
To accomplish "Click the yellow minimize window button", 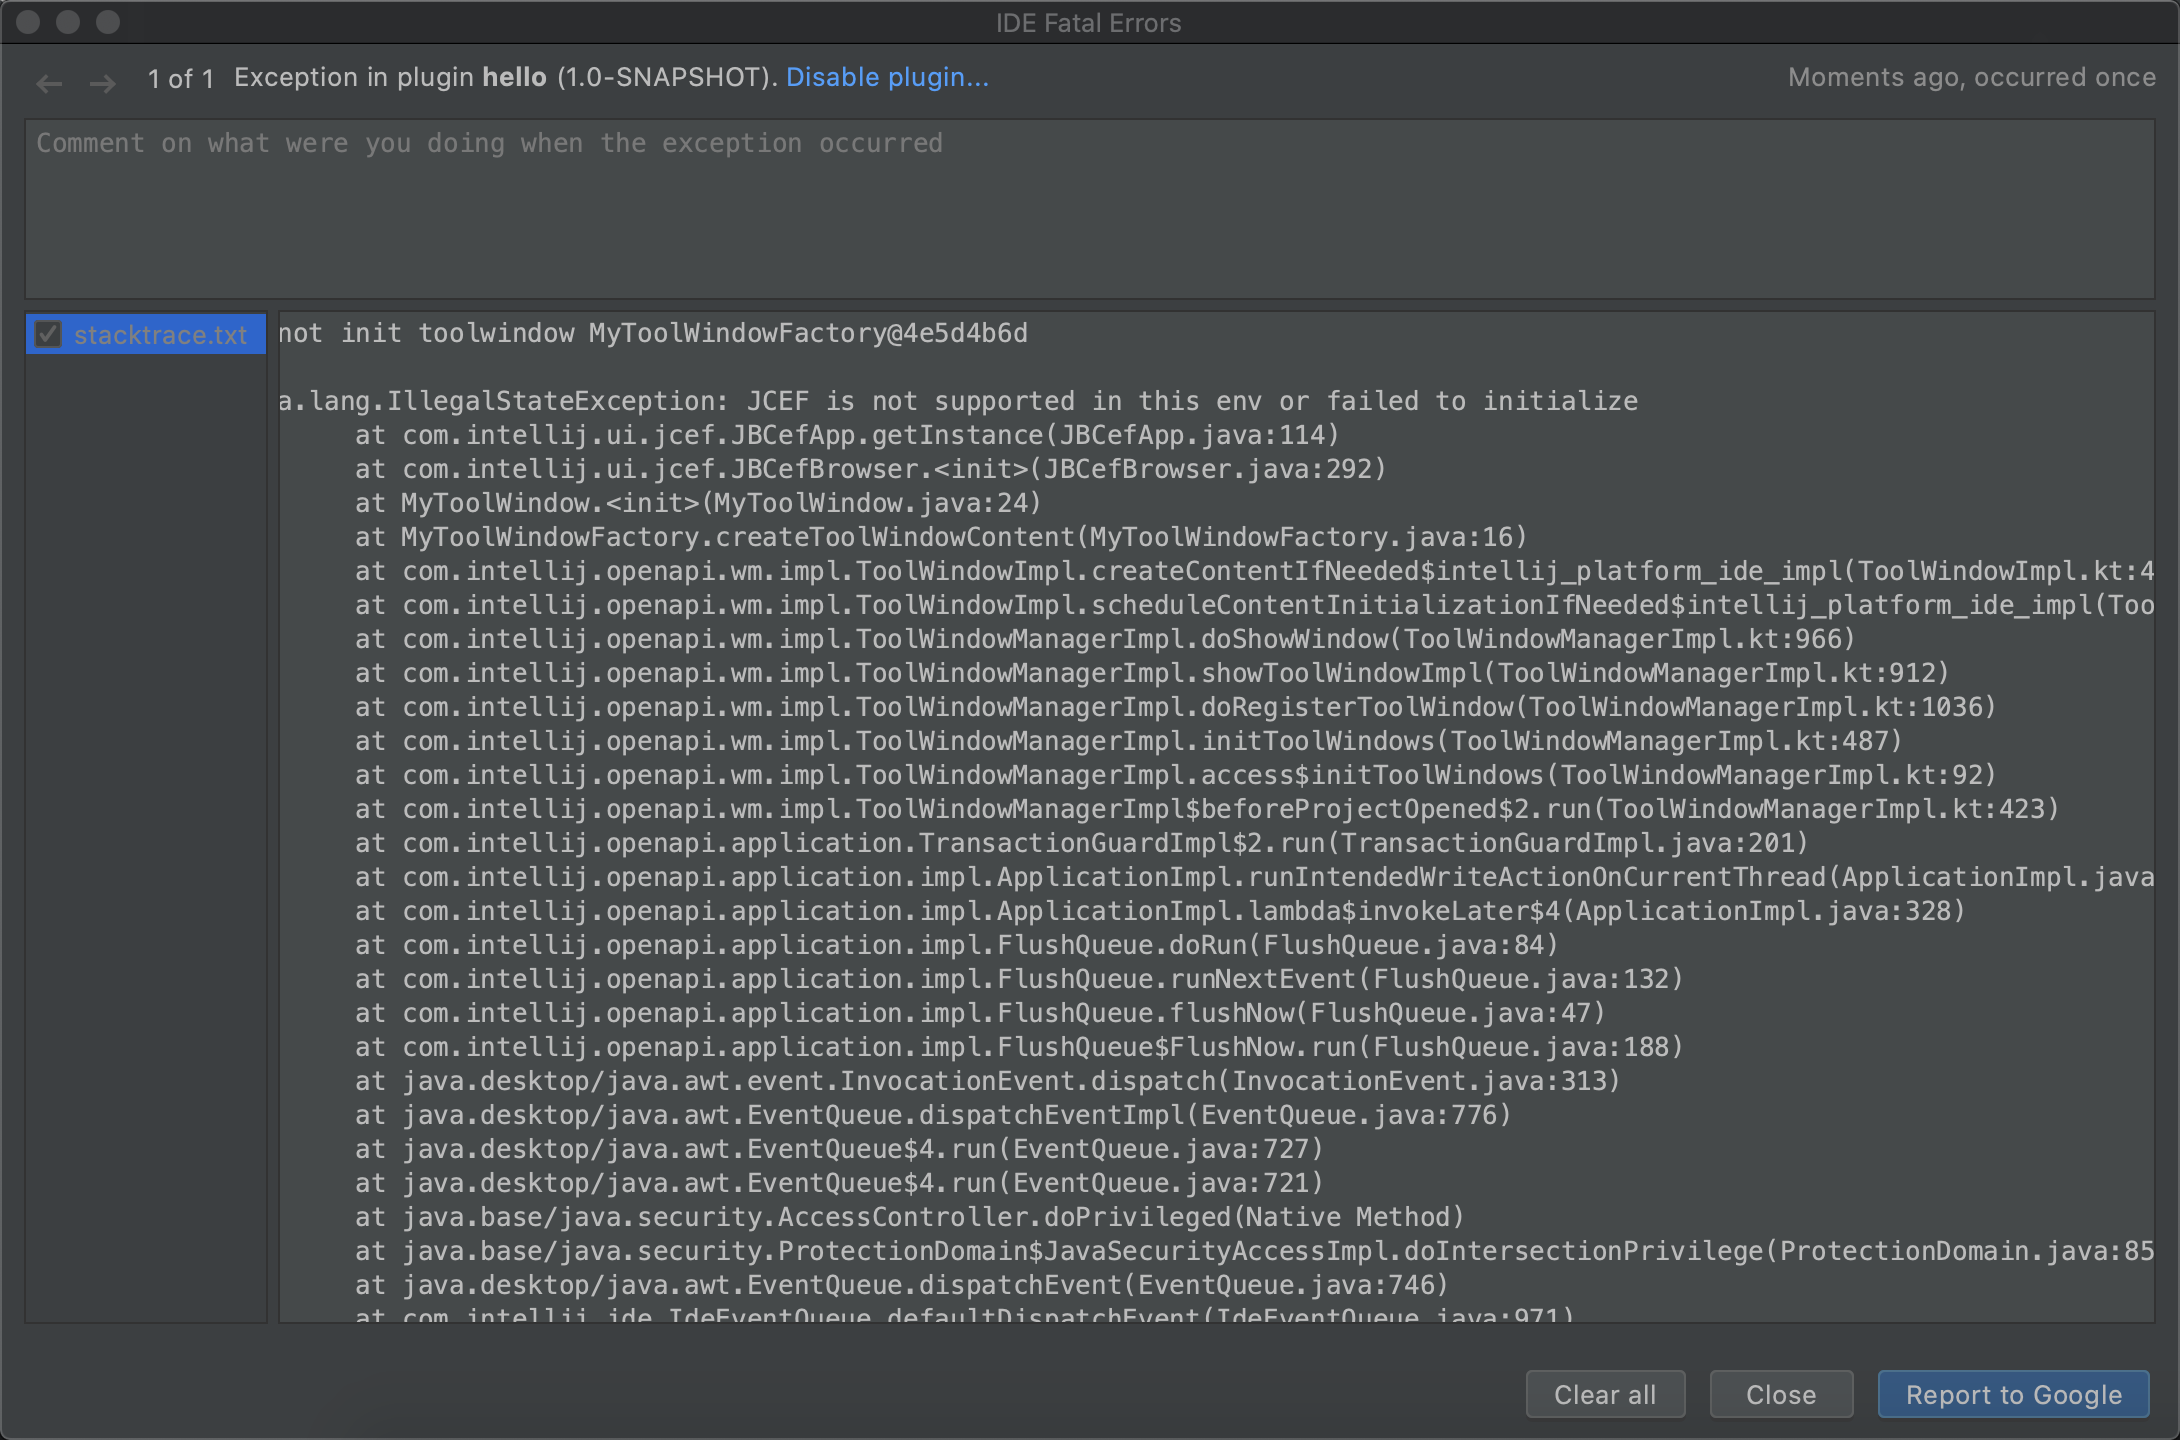I will [x=68, y=22].
